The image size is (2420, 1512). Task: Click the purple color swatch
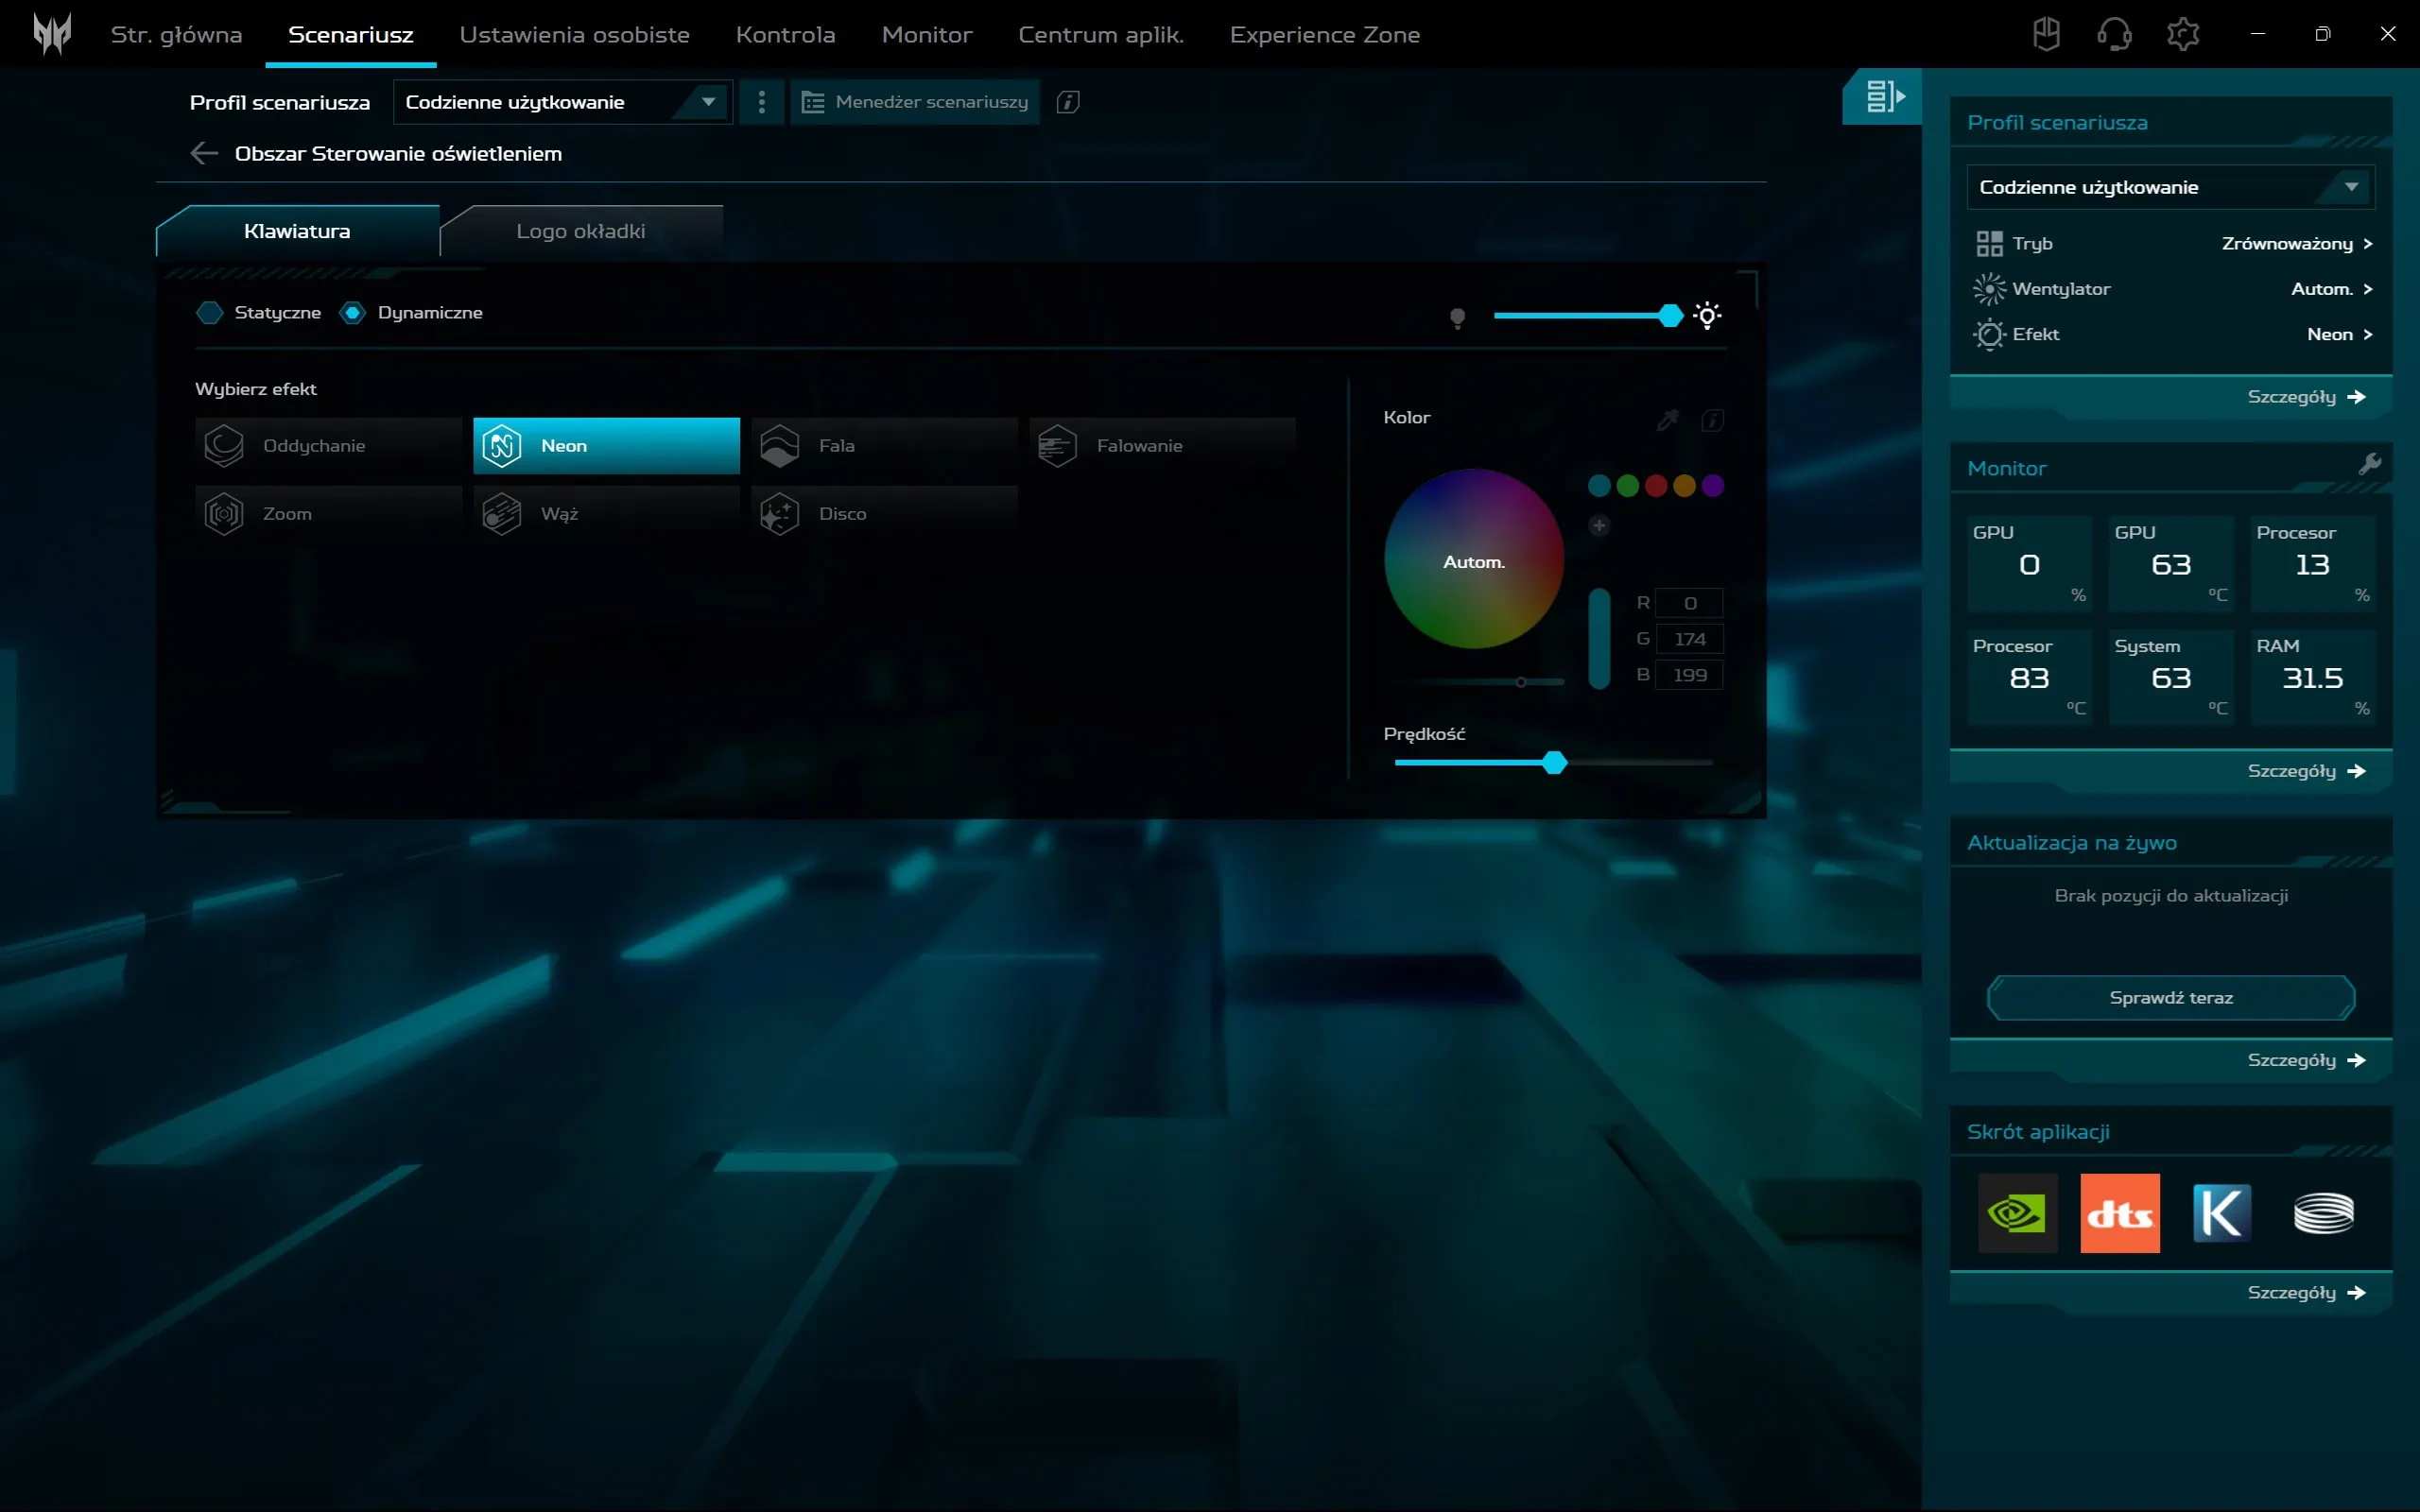pyautogui.click(x=1712, y=486)
